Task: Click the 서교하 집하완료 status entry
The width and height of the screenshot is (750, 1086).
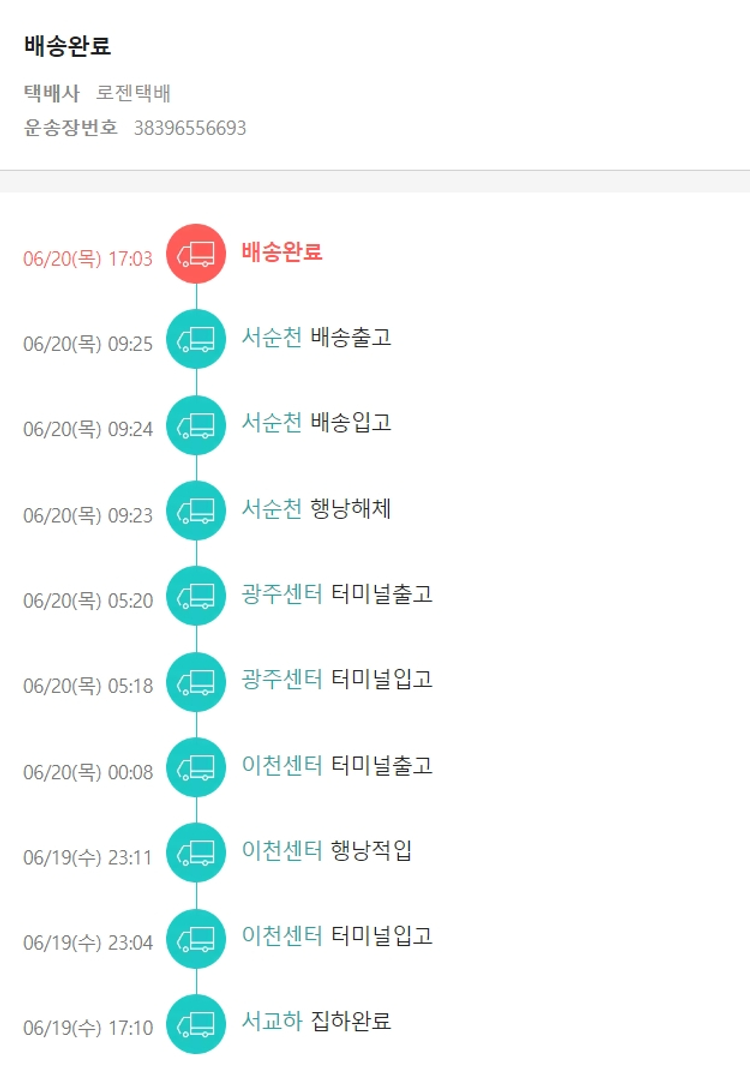Action: tap(316, 1021)
